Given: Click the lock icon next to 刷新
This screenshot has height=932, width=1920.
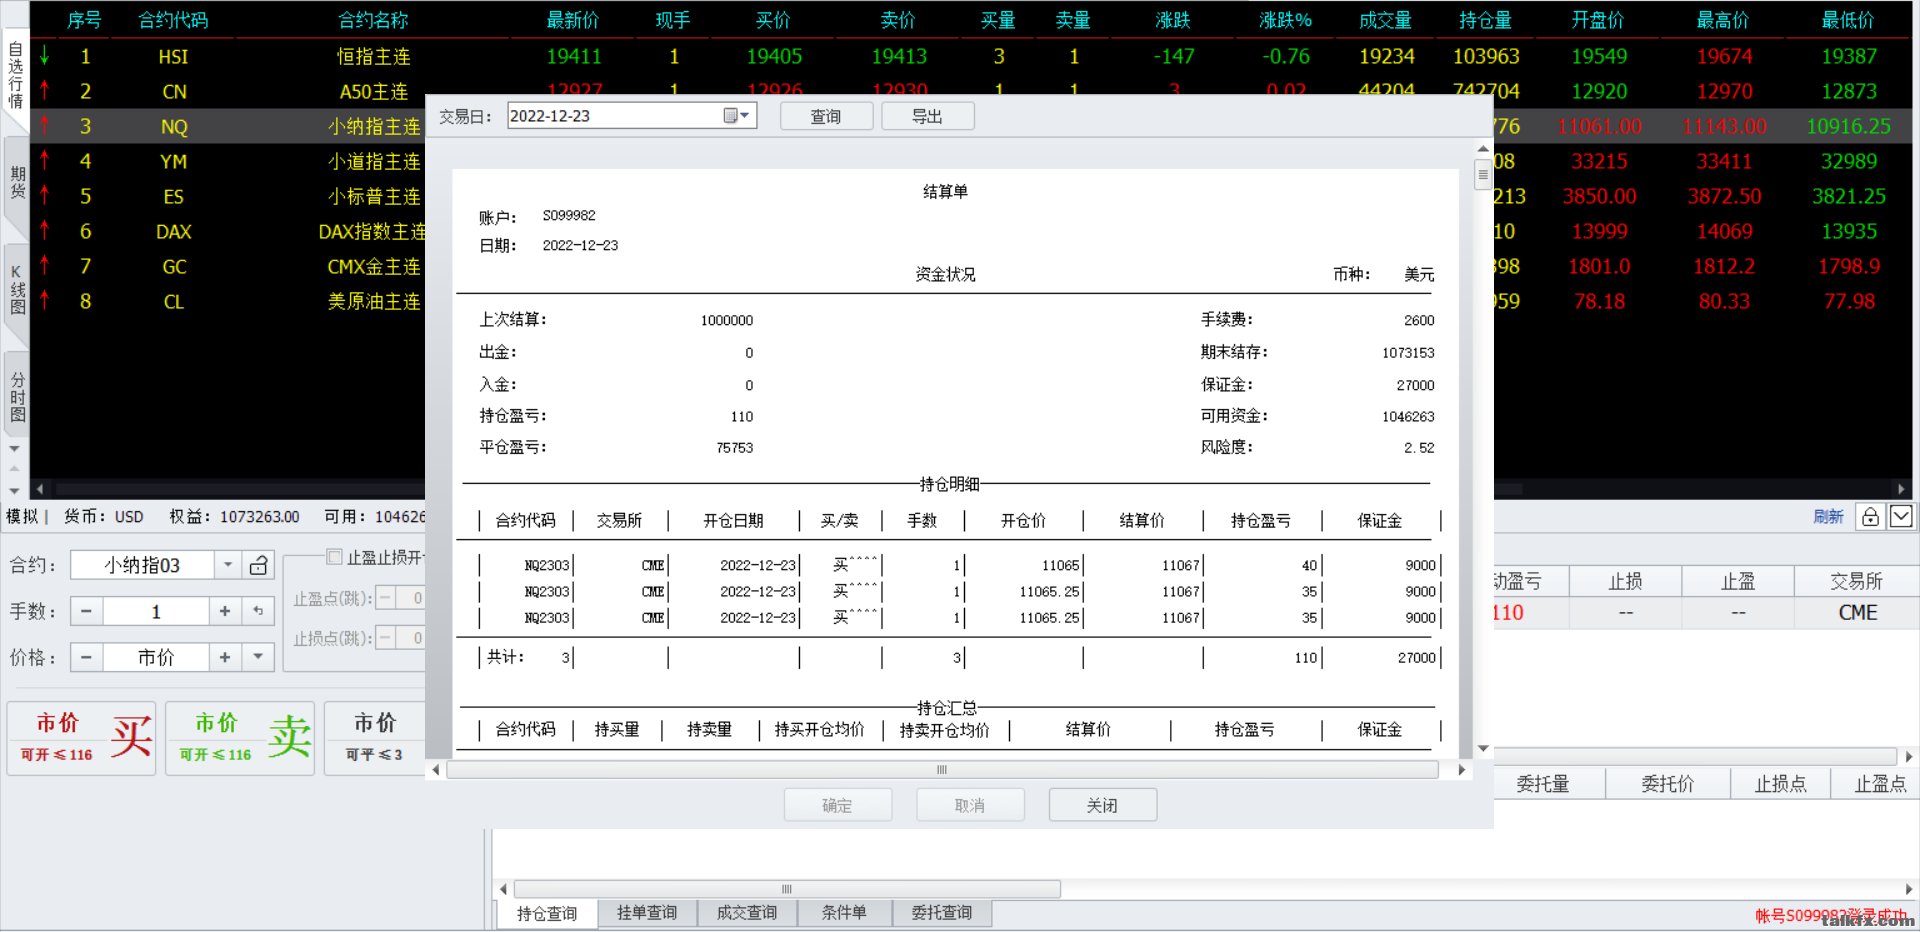Looking at the screenshot, I should coord(1870,516).
